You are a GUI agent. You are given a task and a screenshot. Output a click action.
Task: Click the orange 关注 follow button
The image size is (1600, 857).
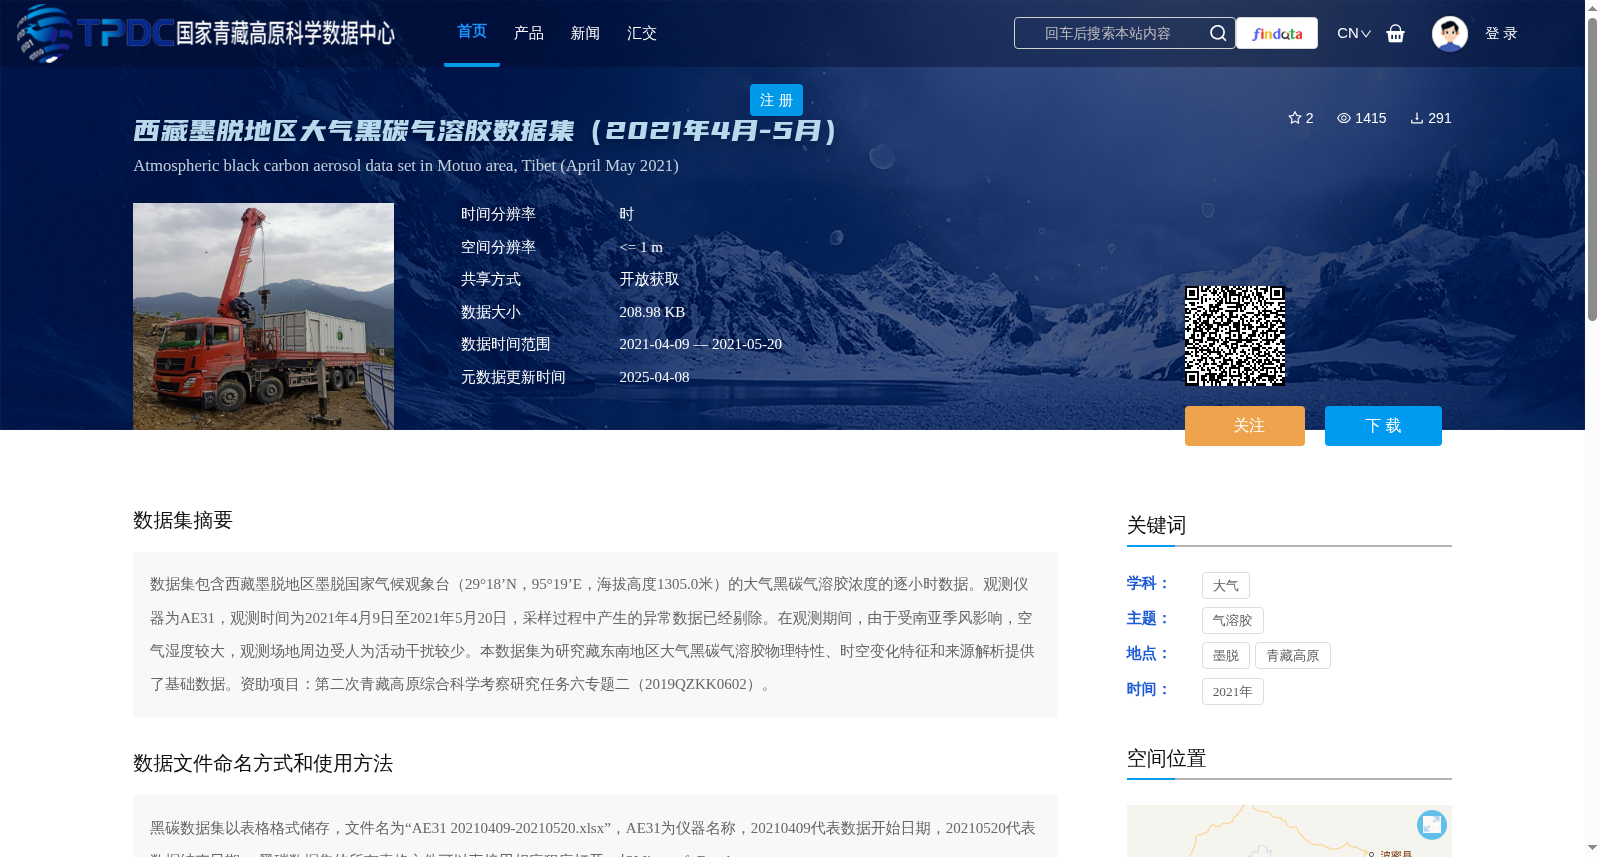[1245, 426]
